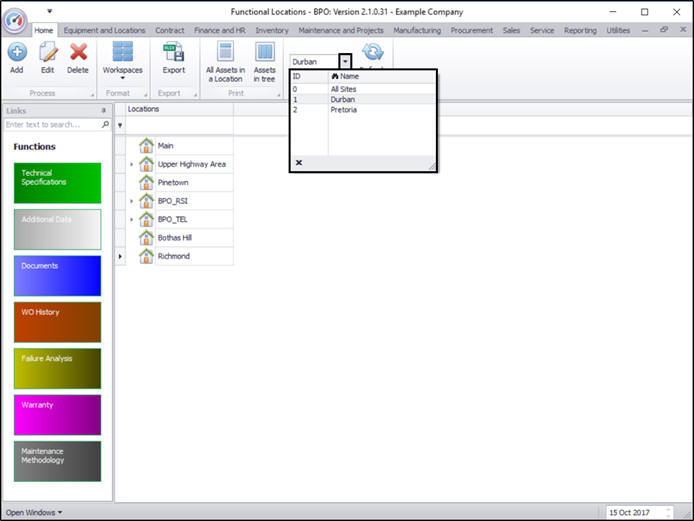
Task: Open Finance and HR tab
Action: [220, 30]
